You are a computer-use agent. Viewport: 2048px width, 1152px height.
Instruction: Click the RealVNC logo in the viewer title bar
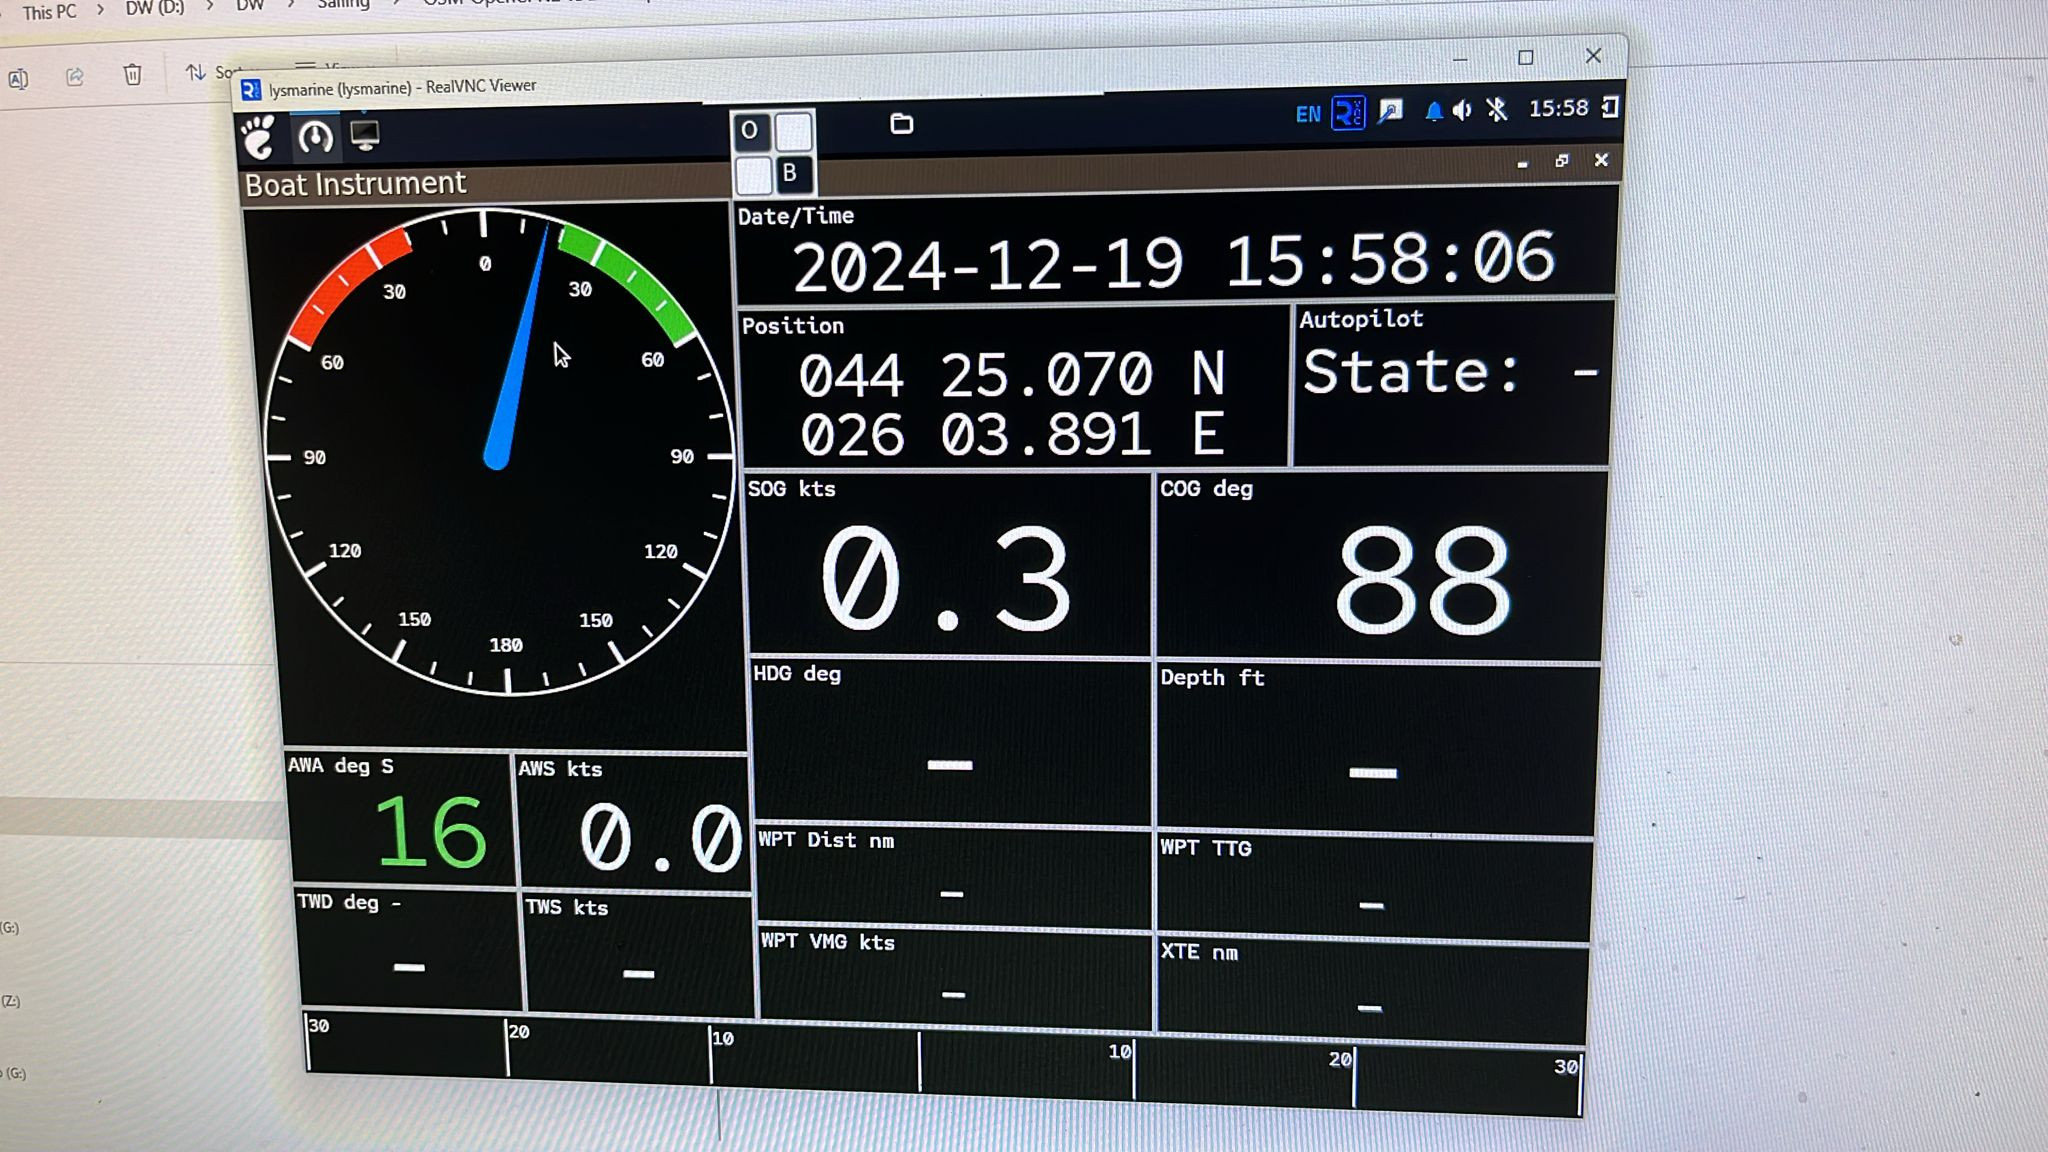[251, 91]
